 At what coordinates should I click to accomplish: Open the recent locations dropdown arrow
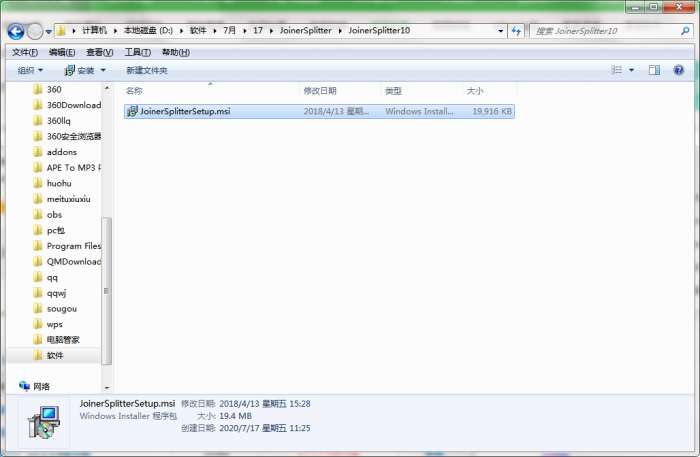[x=49, y=32]
